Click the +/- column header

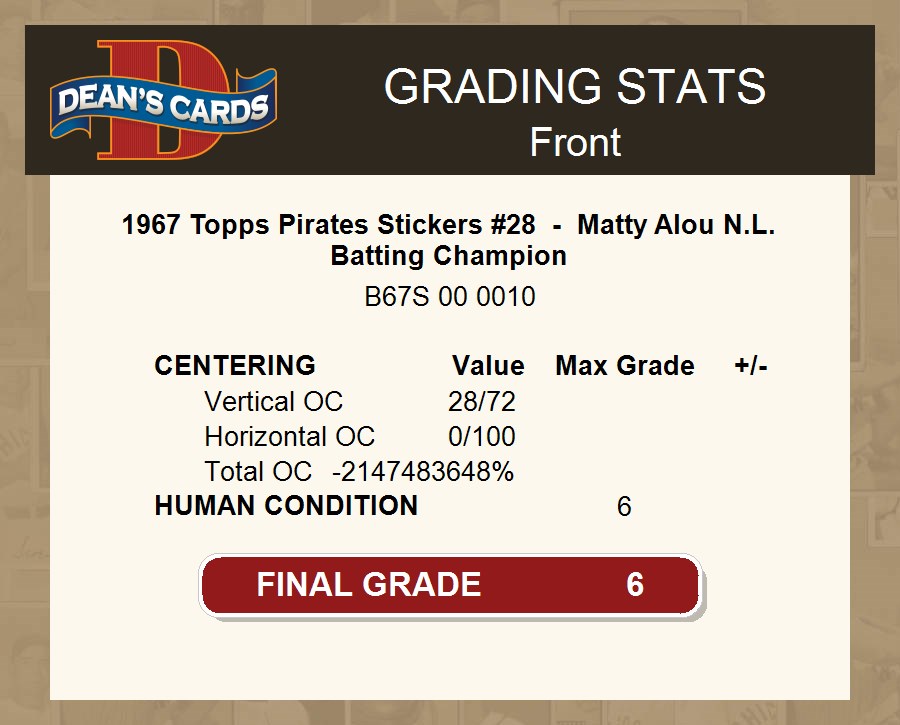click(x=751, y=366)
